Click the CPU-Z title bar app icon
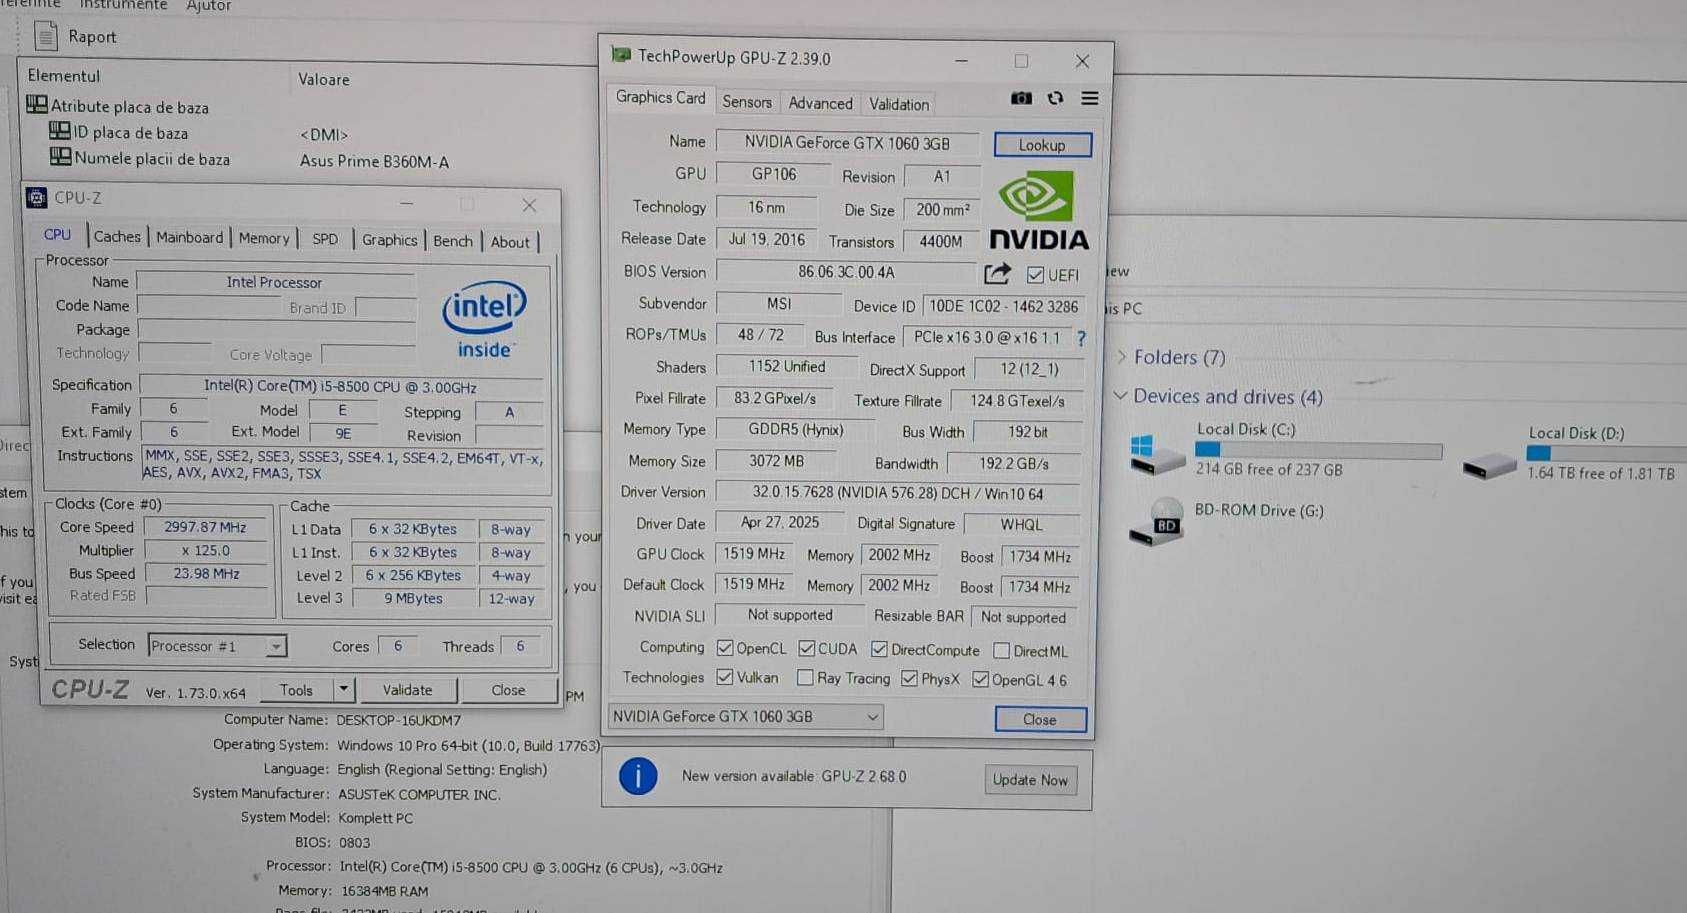The image size is (1687, 913). point(37,198)
